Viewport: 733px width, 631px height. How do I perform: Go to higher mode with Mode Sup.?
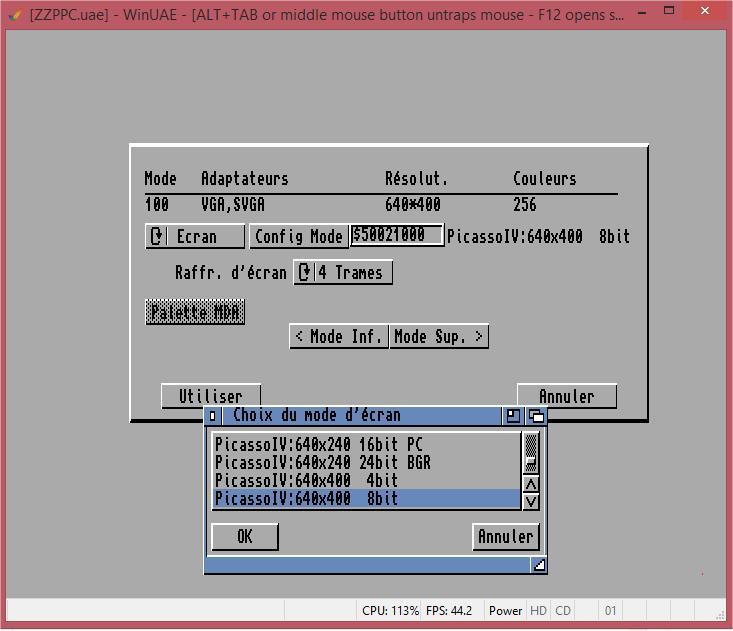[439, 336]
